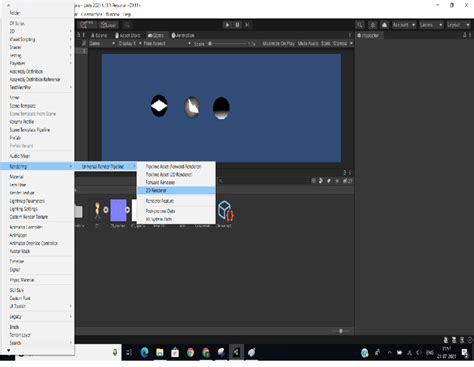Switch to the Animator tab
This screenshot has width=474, height=367.
(183, 35)
